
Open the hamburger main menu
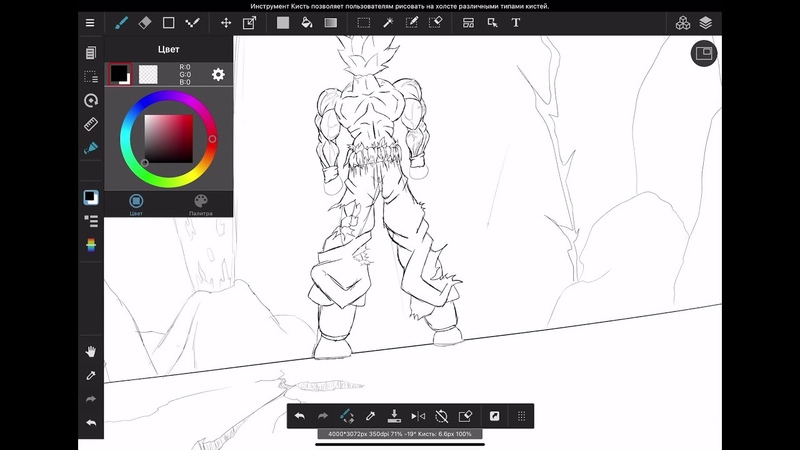click(x=90, y=22)
